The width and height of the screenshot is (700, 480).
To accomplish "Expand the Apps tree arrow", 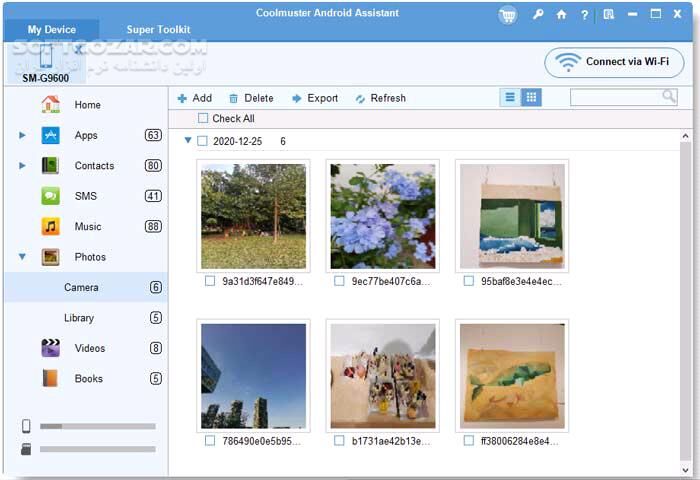I will 22,135.
